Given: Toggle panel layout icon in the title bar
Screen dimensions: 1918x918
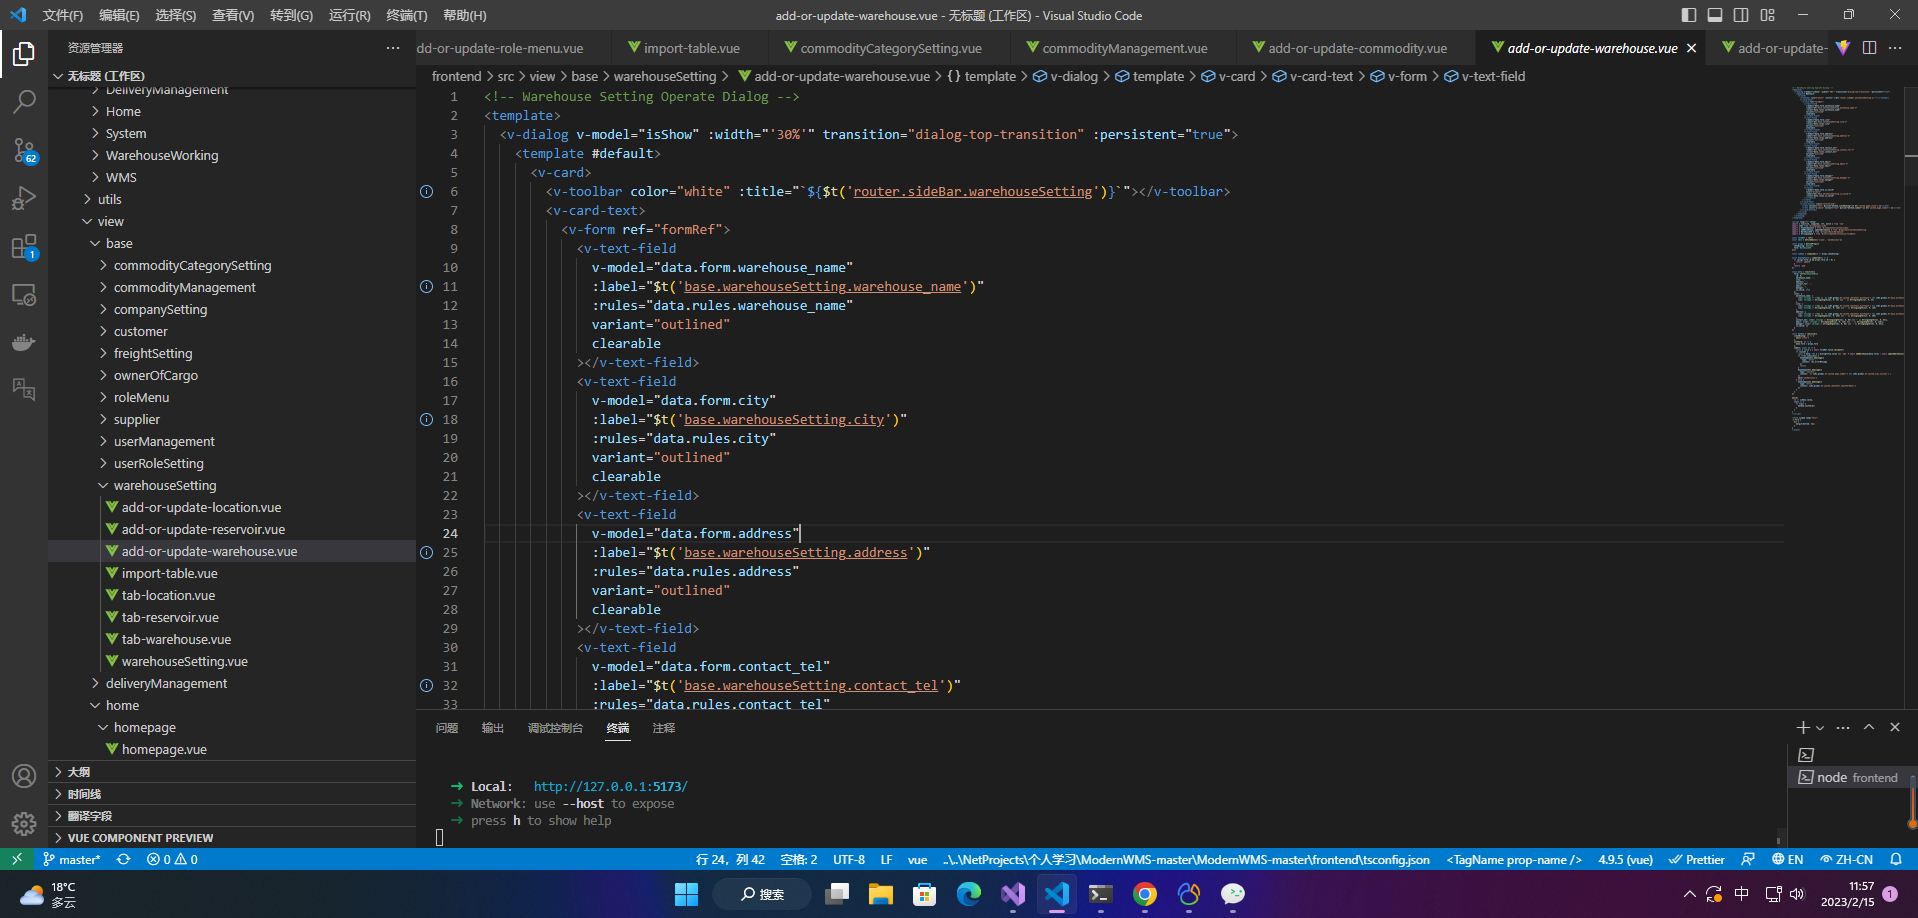Looking at the screenshot, I should (x=1715, y=15).
